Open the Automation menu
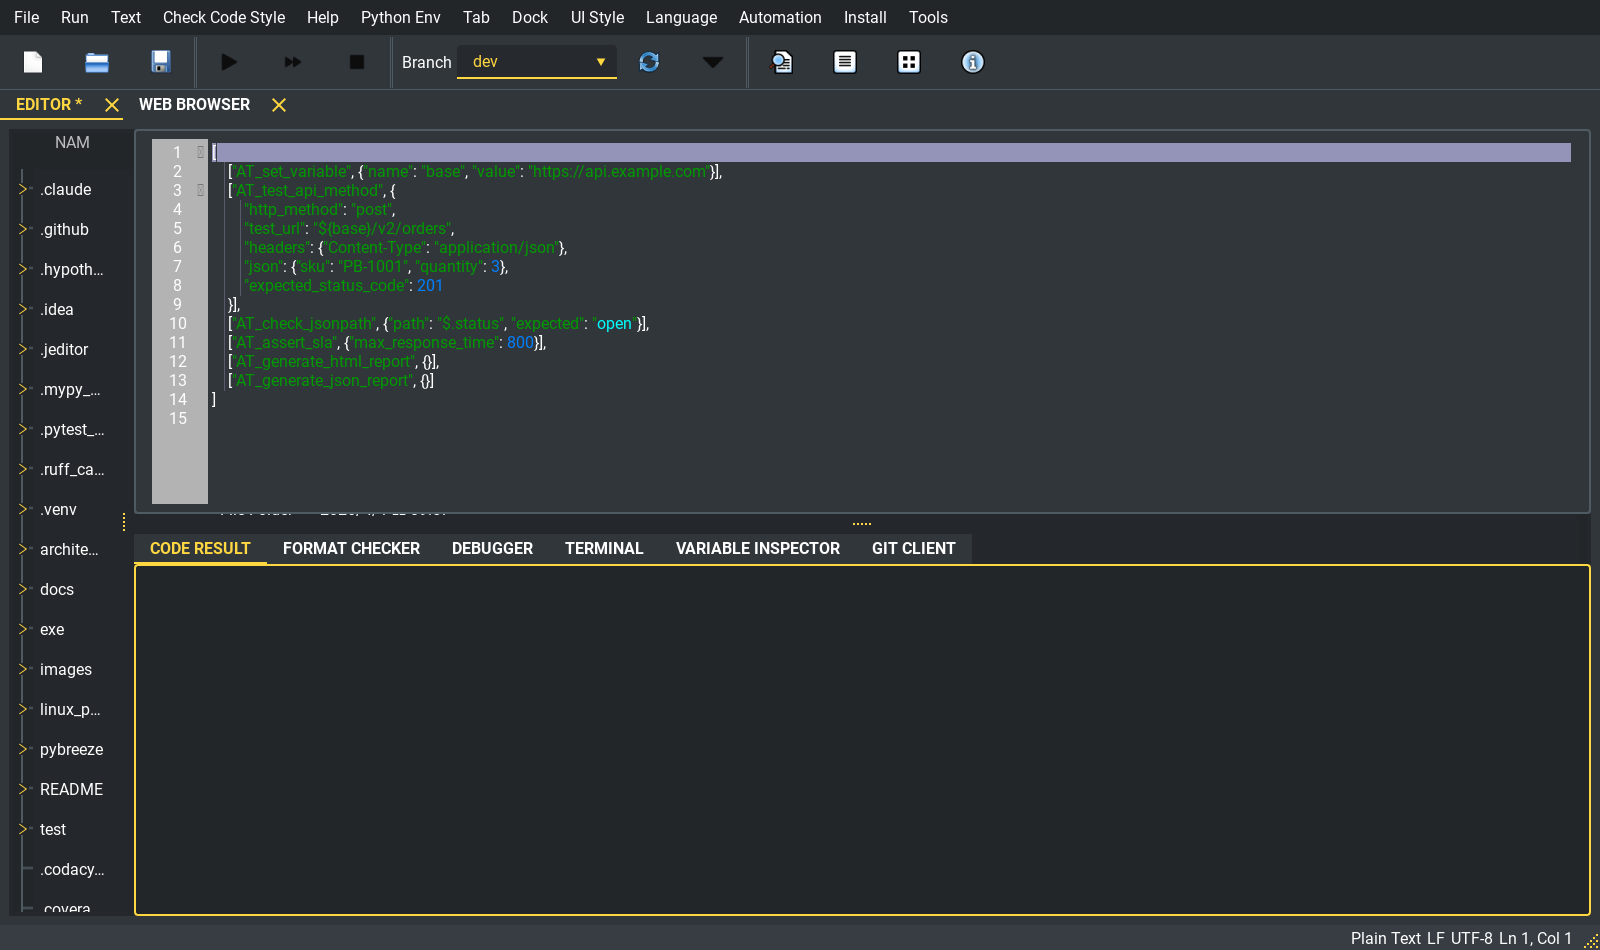This screenshot has height=950, width=1600. pos(780,17)
